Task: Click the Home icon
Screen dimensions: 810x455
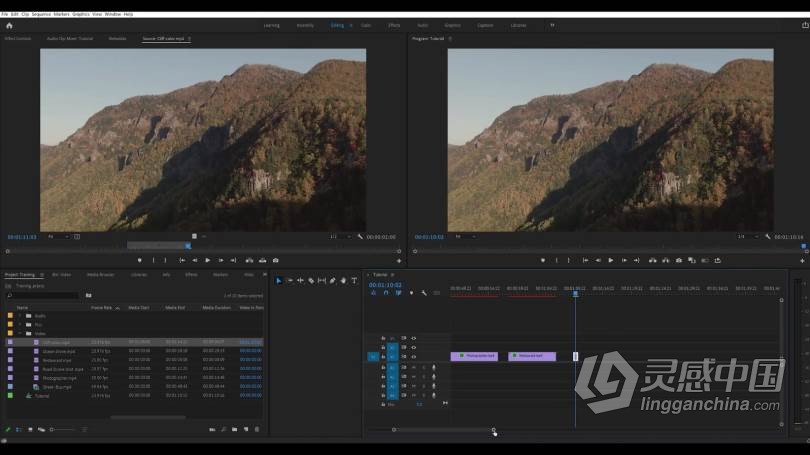Action: pos(9,25)
